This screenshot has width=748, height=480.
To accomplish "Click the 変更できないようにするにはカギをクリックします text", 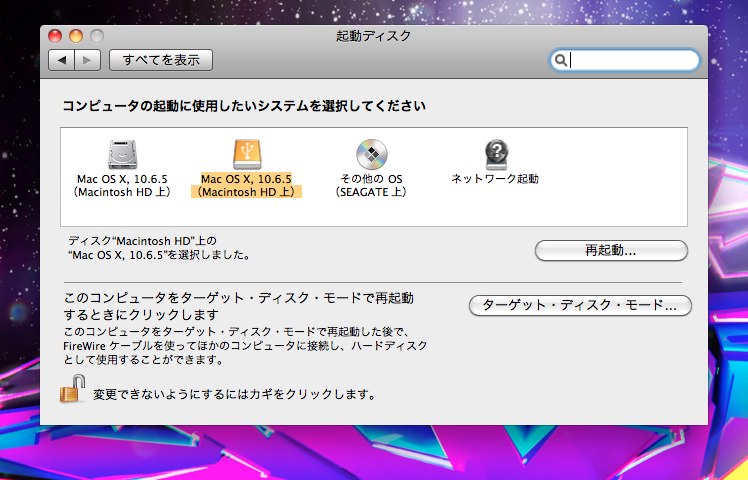I will click(x=234, y=395).
